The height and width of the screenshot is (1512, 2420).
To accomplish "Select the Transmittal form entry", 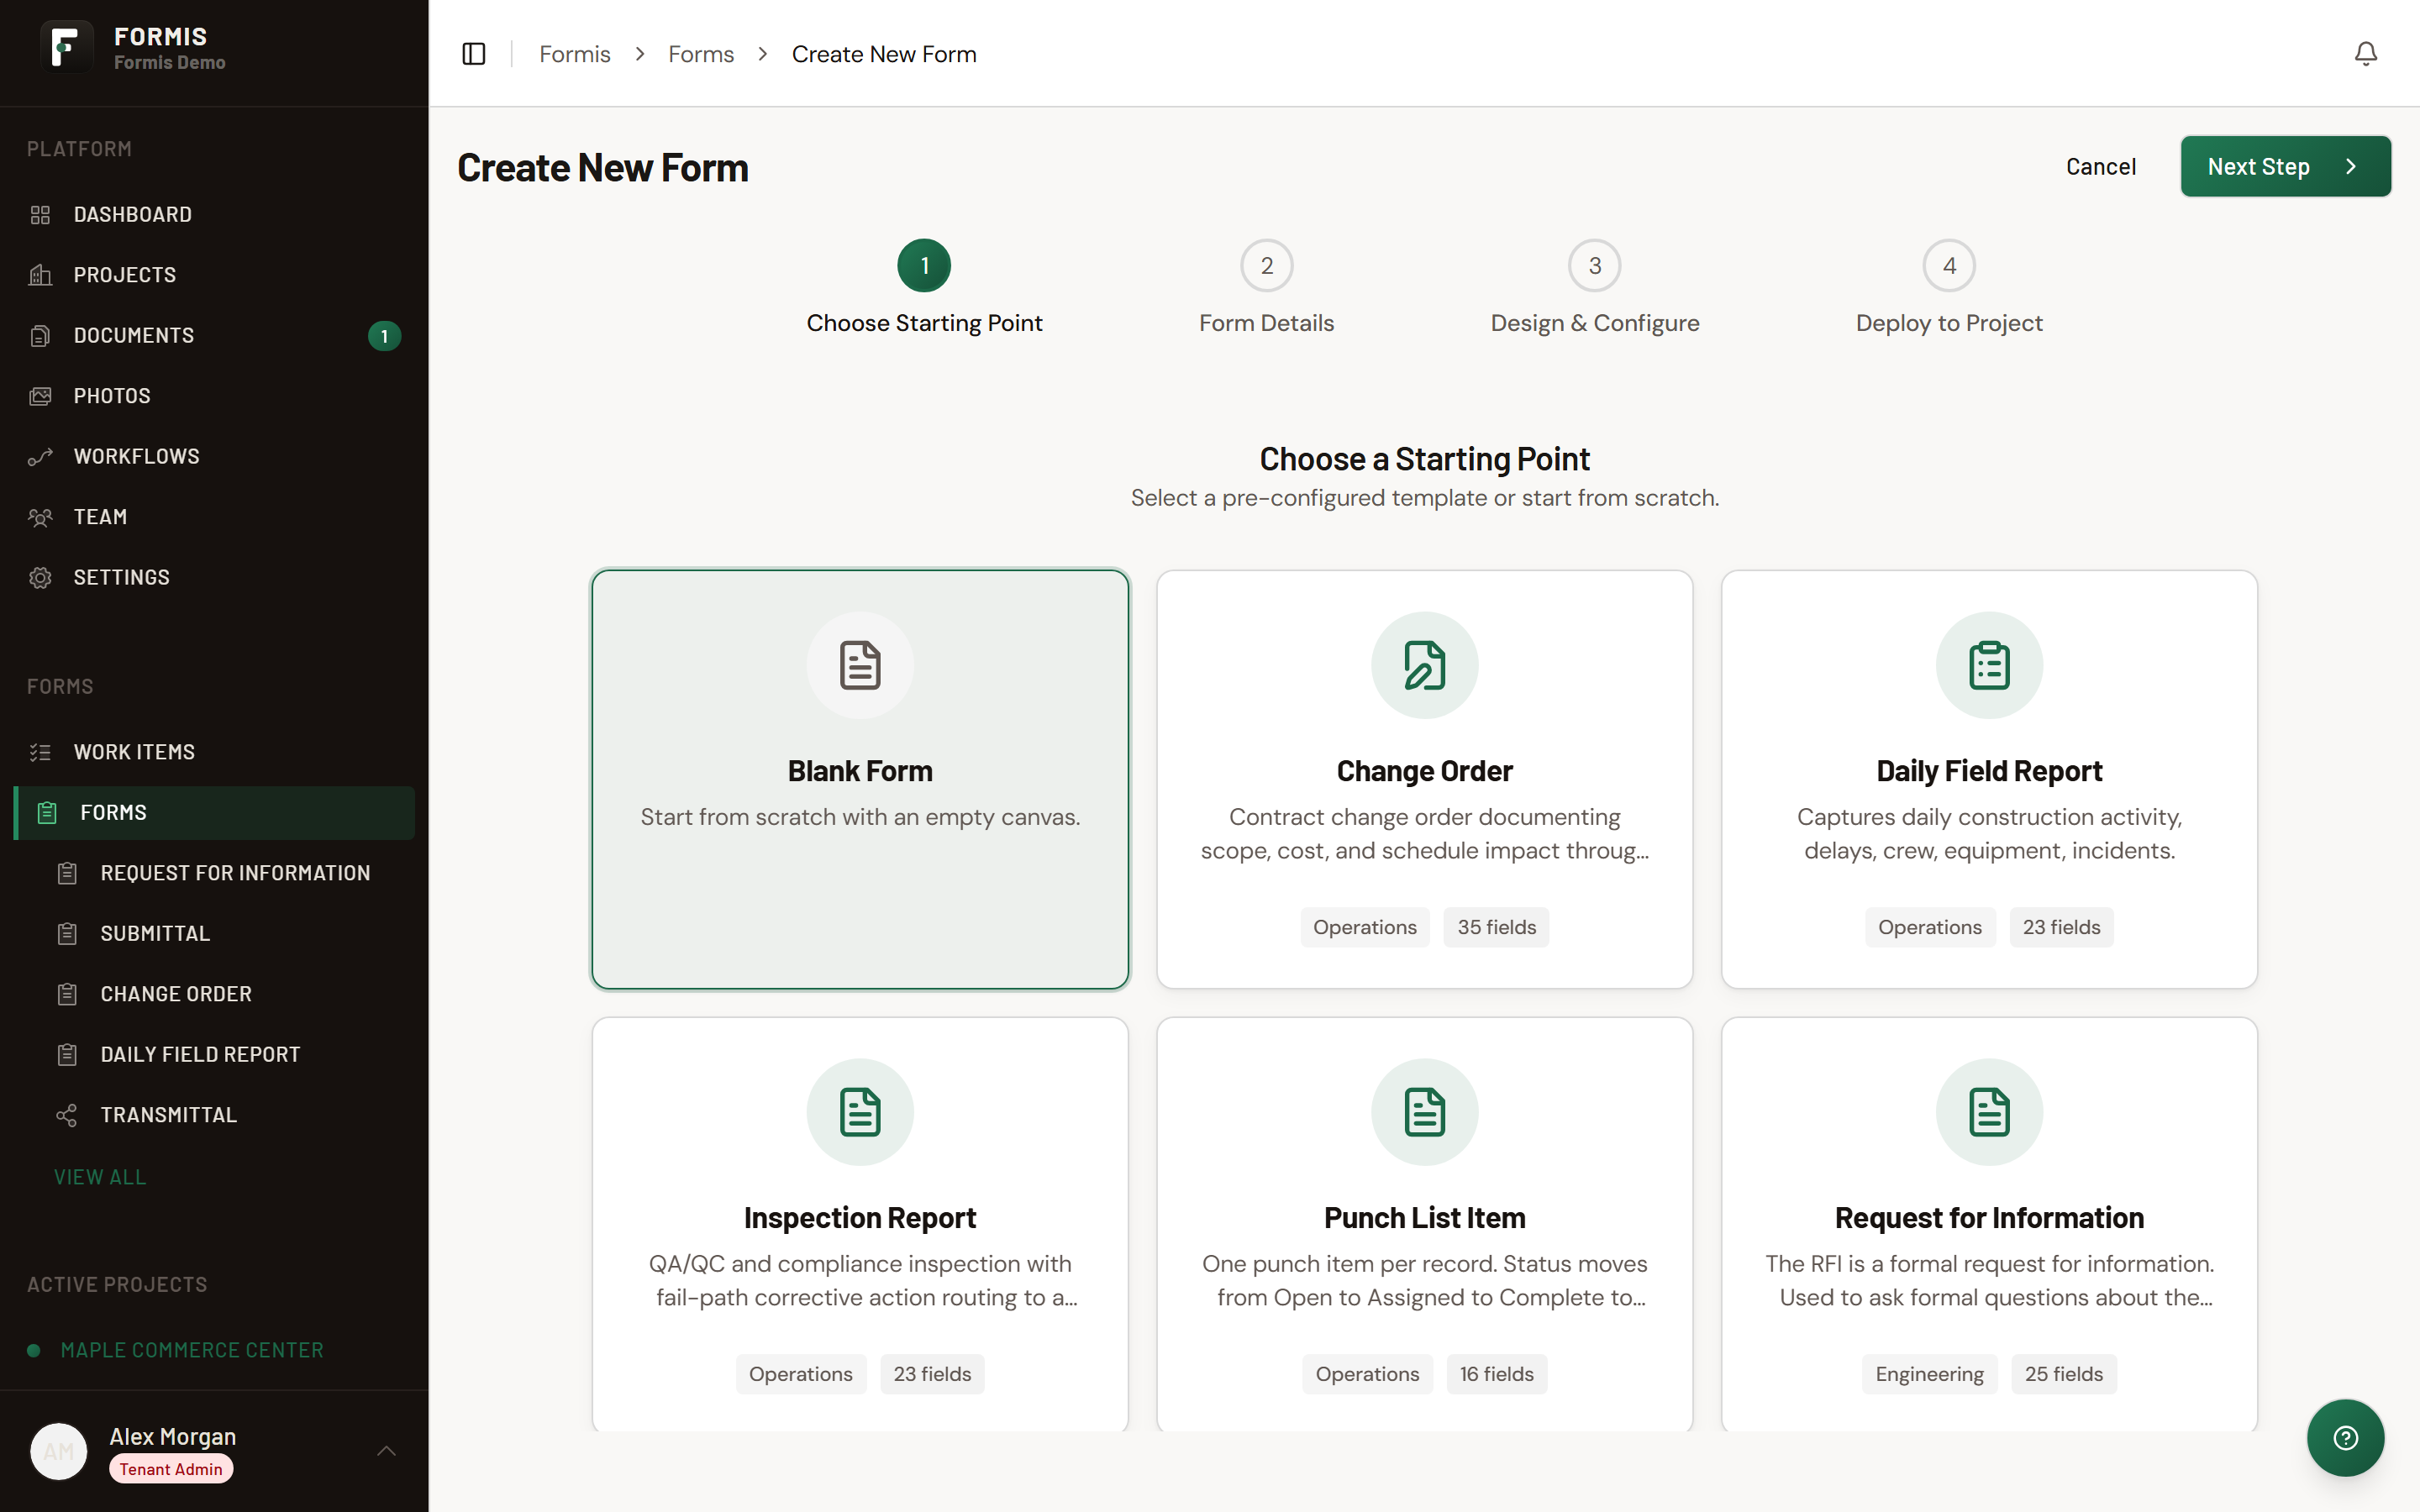I will pyautogui.click(x=227, y=1115).
